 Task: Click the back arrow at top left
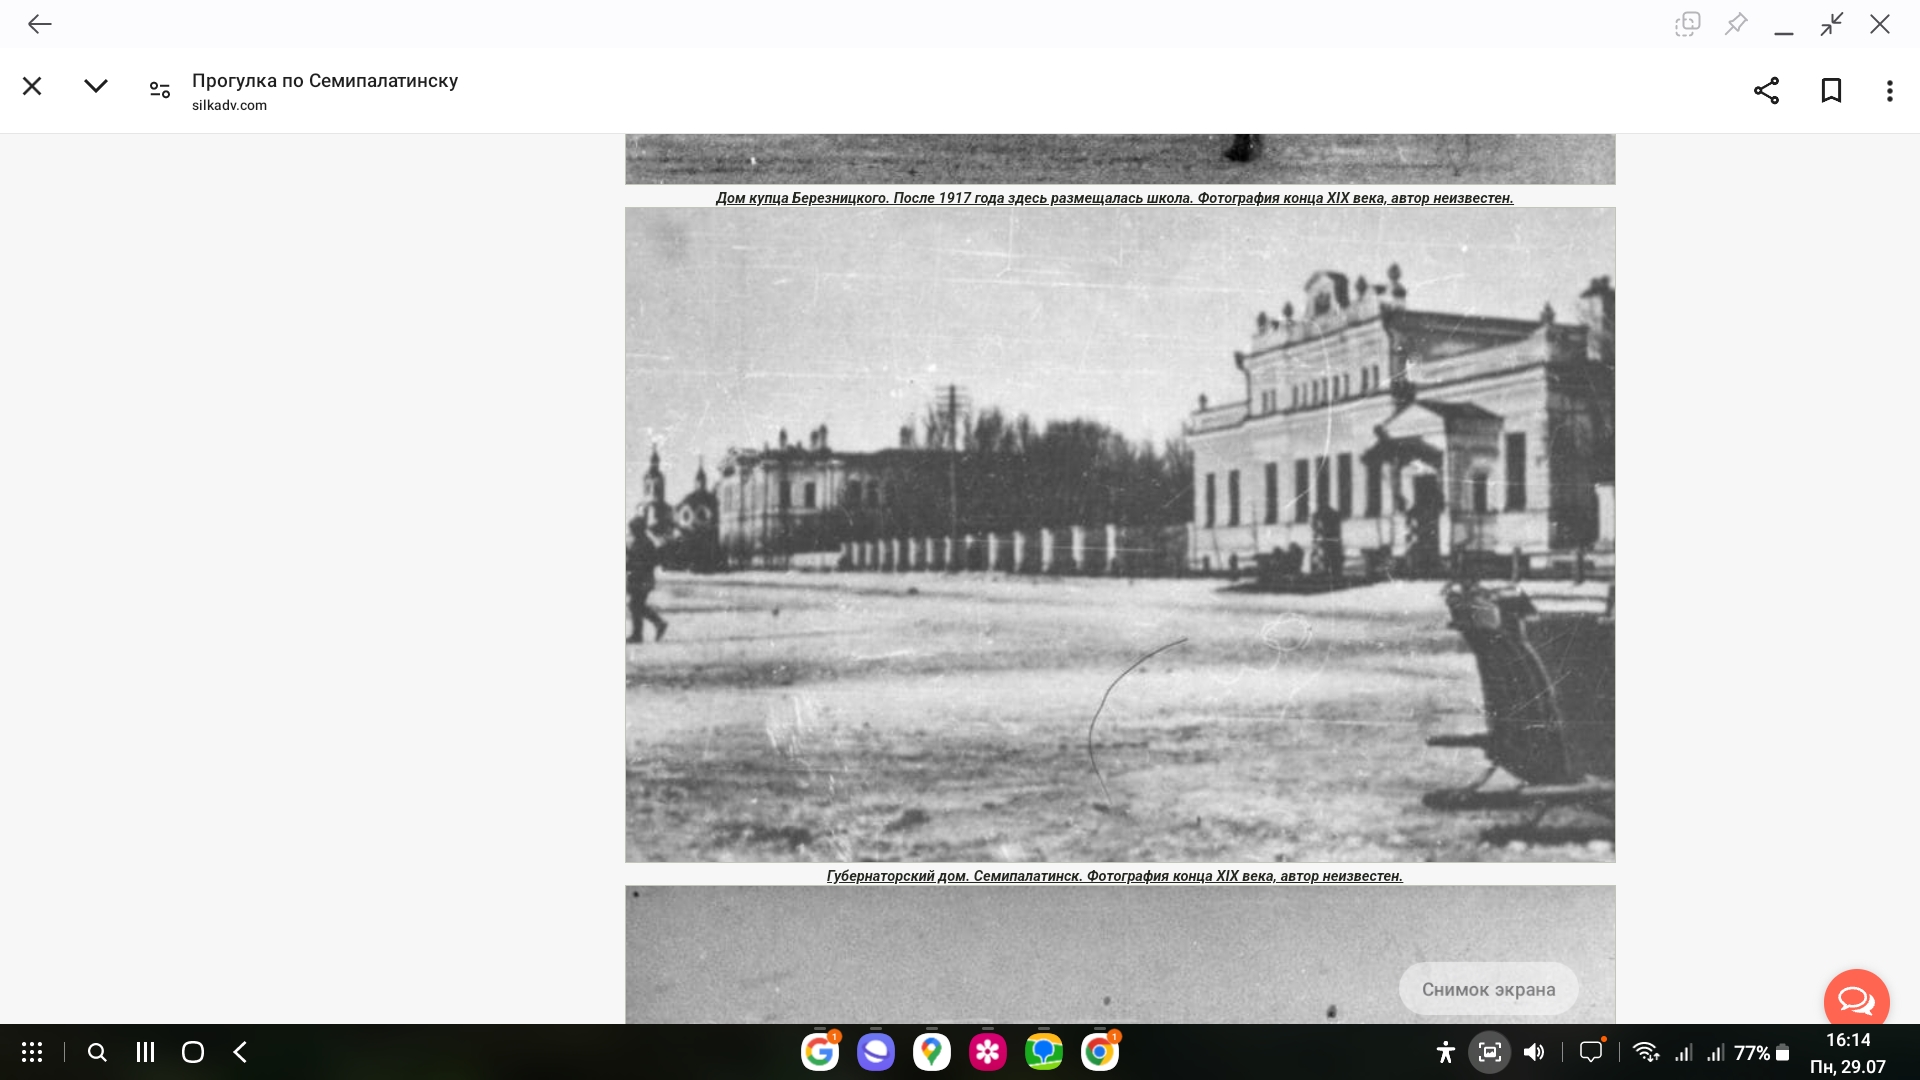pos(40,24)
